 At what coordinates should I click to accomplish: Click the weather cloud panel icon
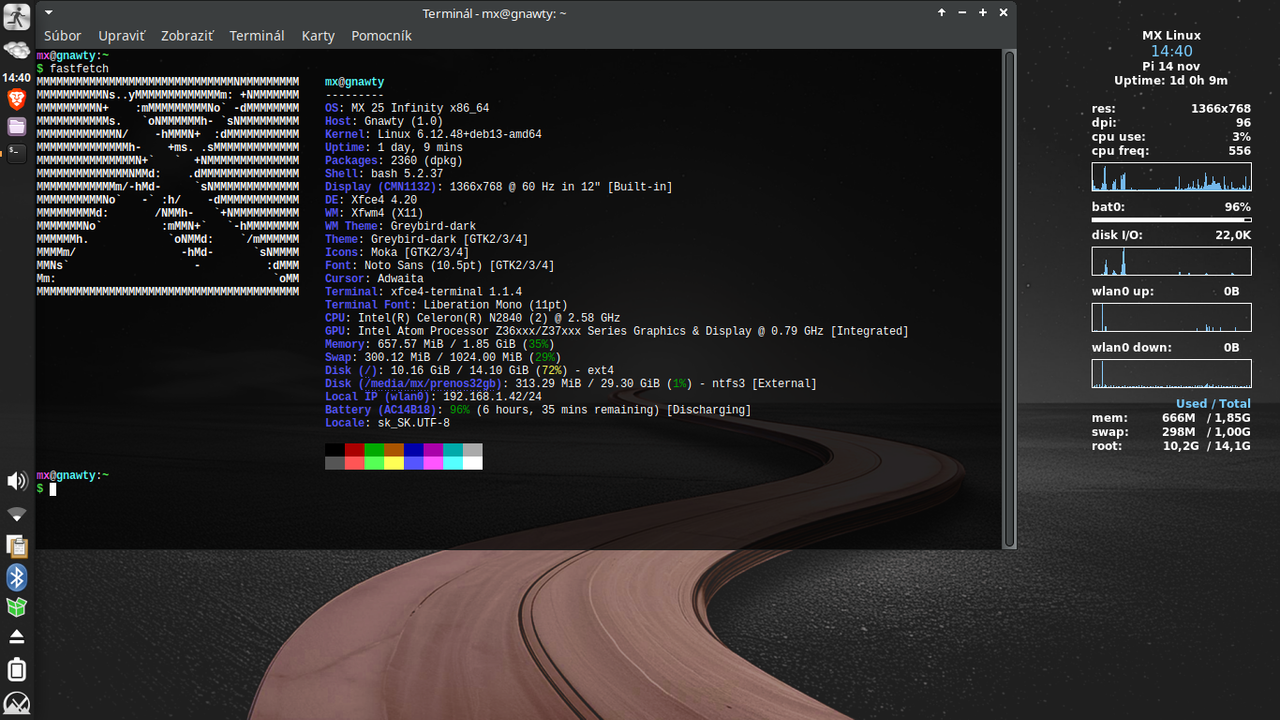[x=17, y=49]
